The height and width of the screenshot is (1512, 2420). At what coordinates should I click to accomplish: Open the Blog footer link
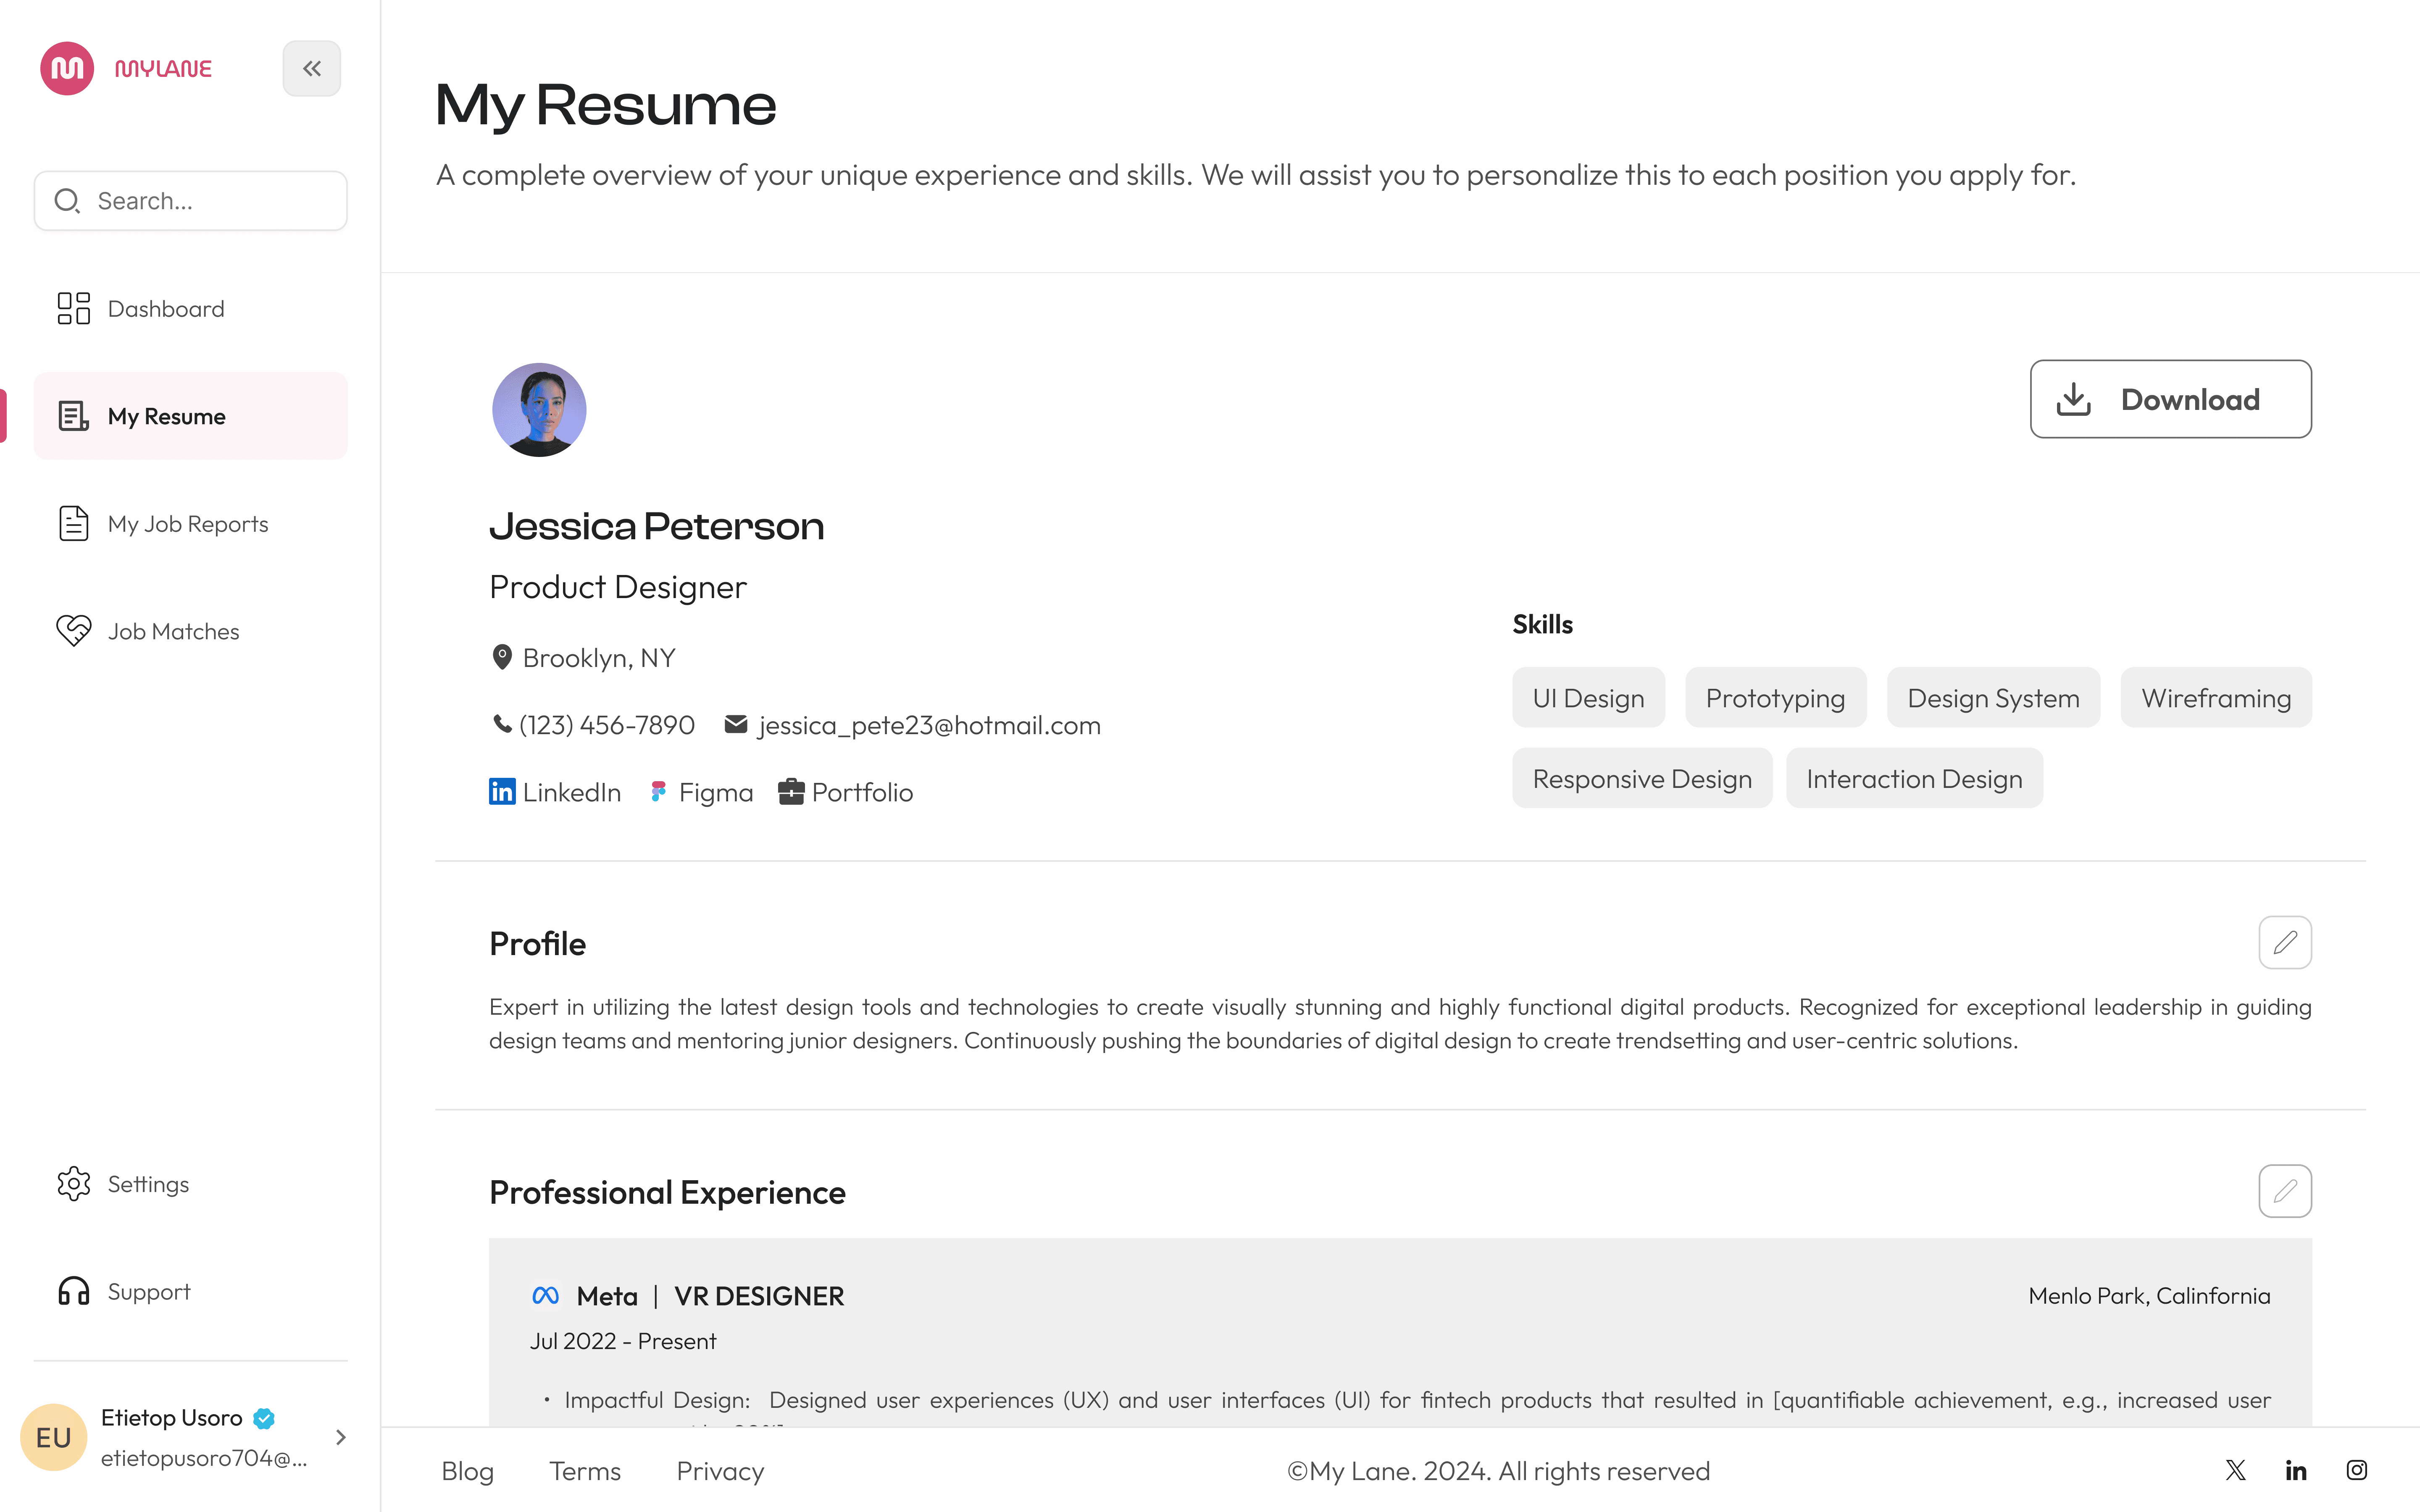point(467,1471)
